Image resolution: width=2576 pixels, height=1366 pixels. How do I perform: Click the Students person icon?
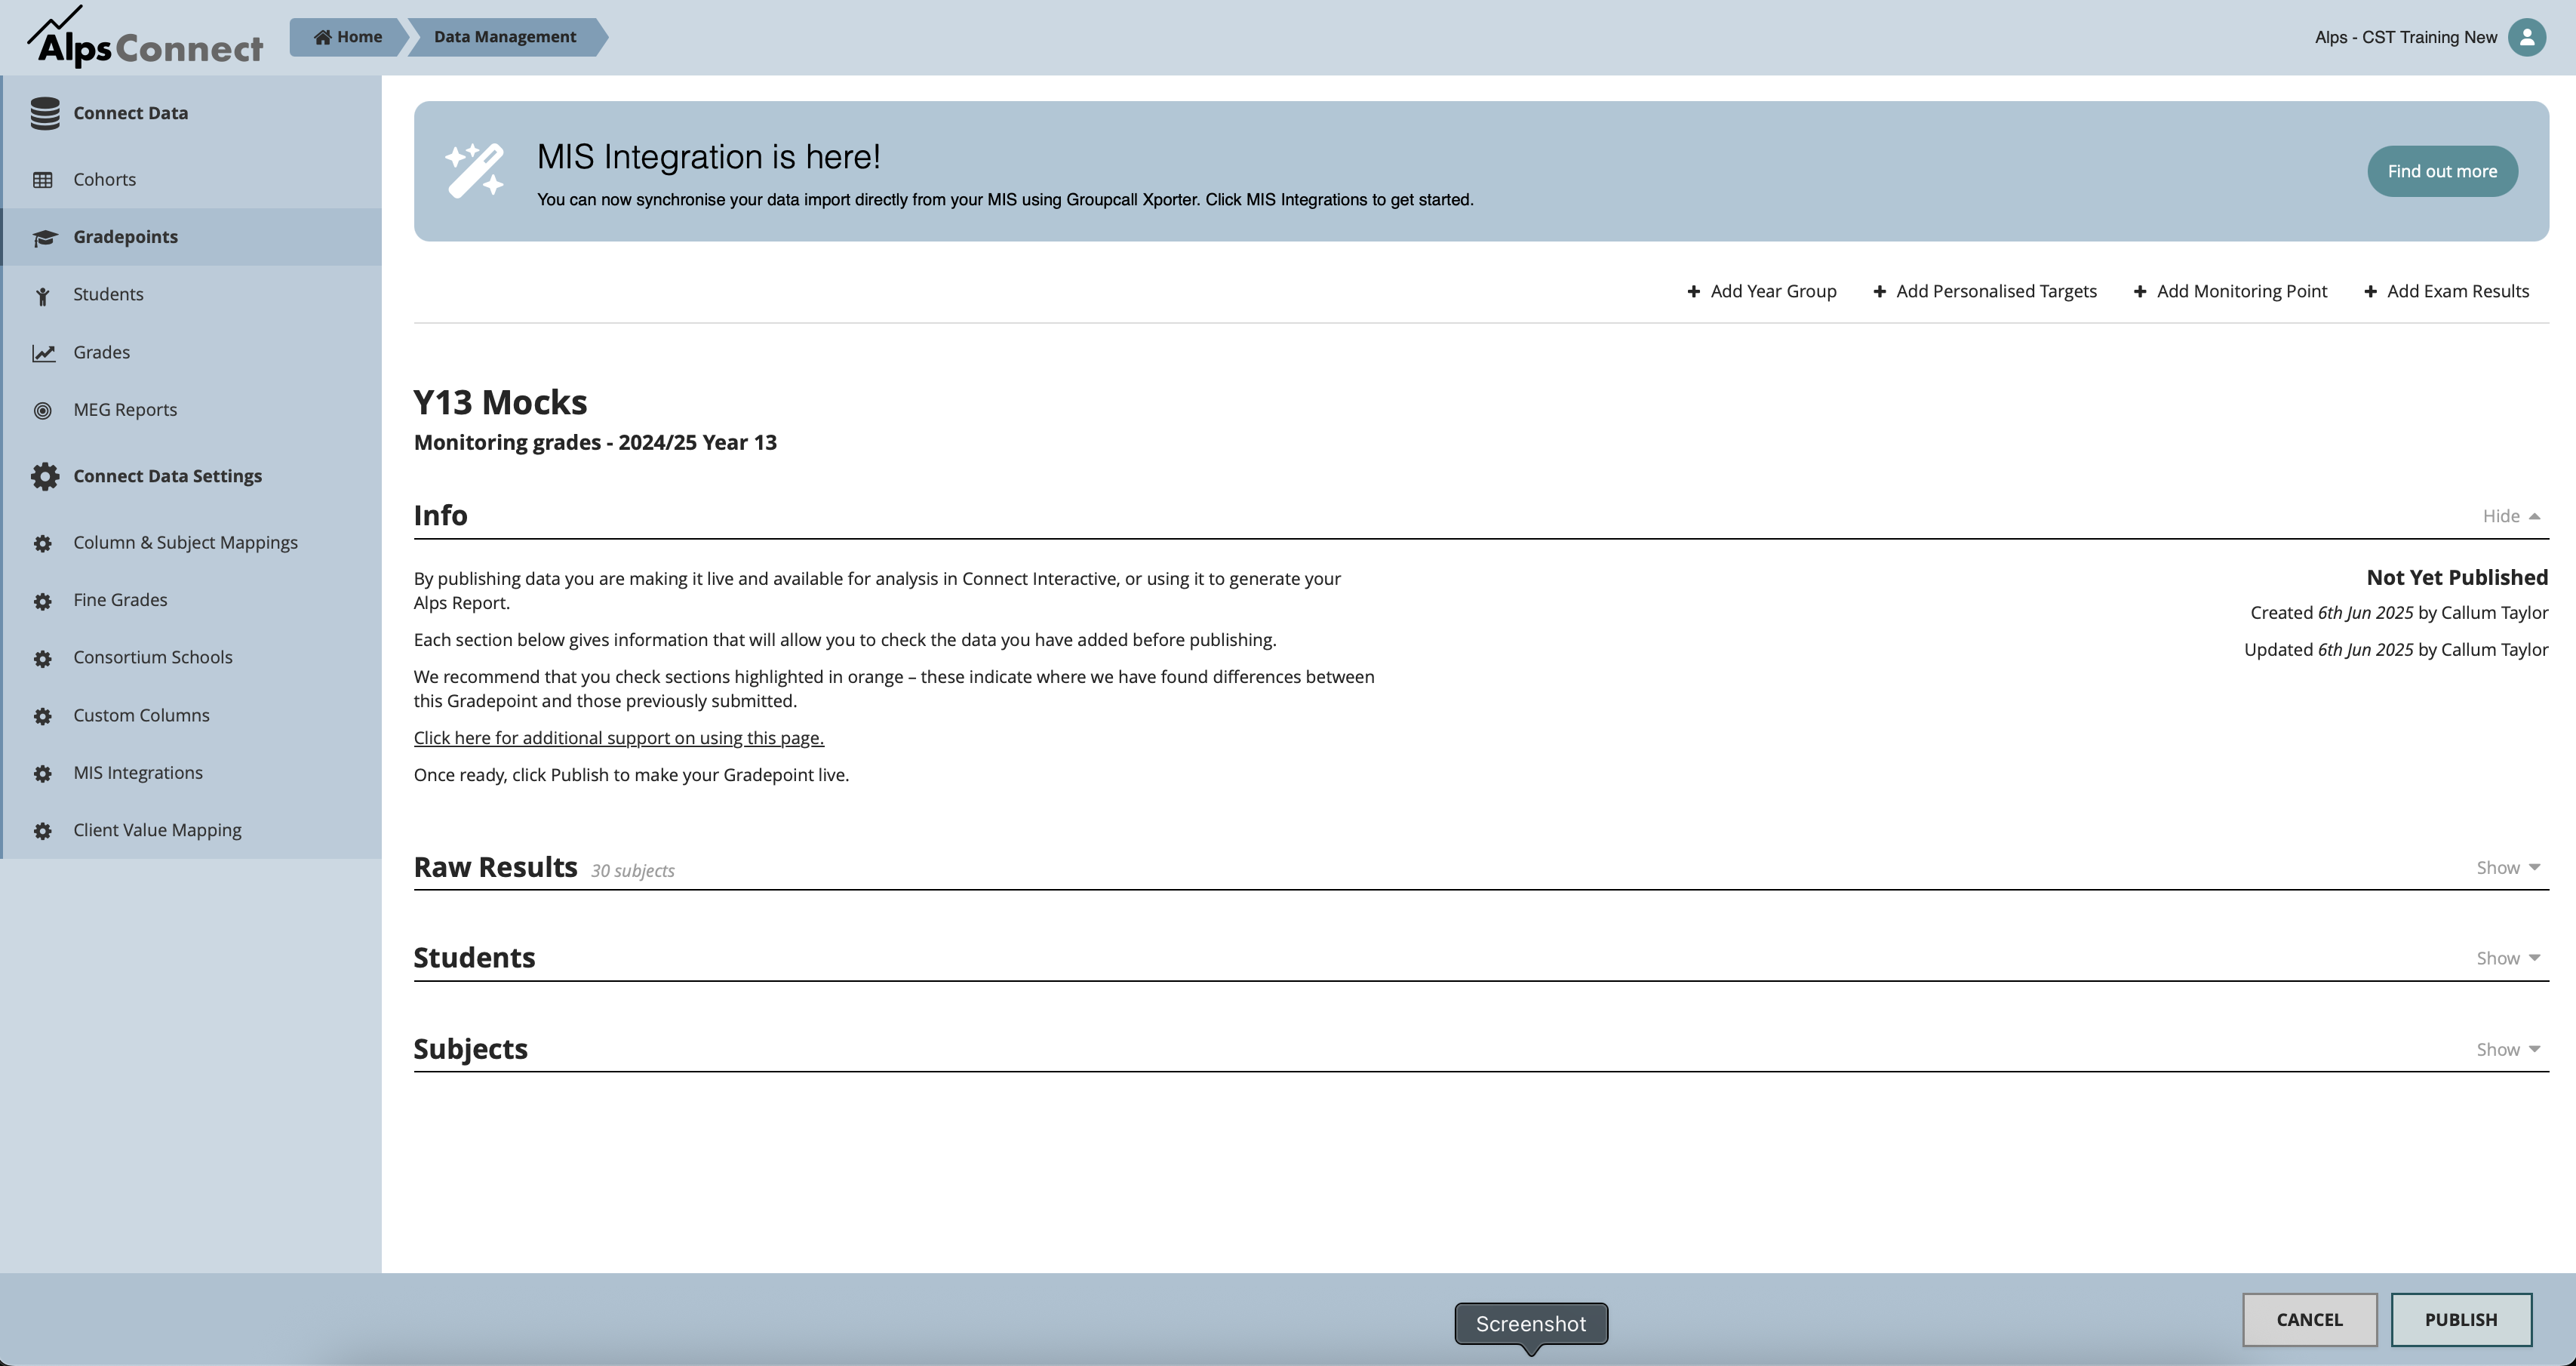42,295
